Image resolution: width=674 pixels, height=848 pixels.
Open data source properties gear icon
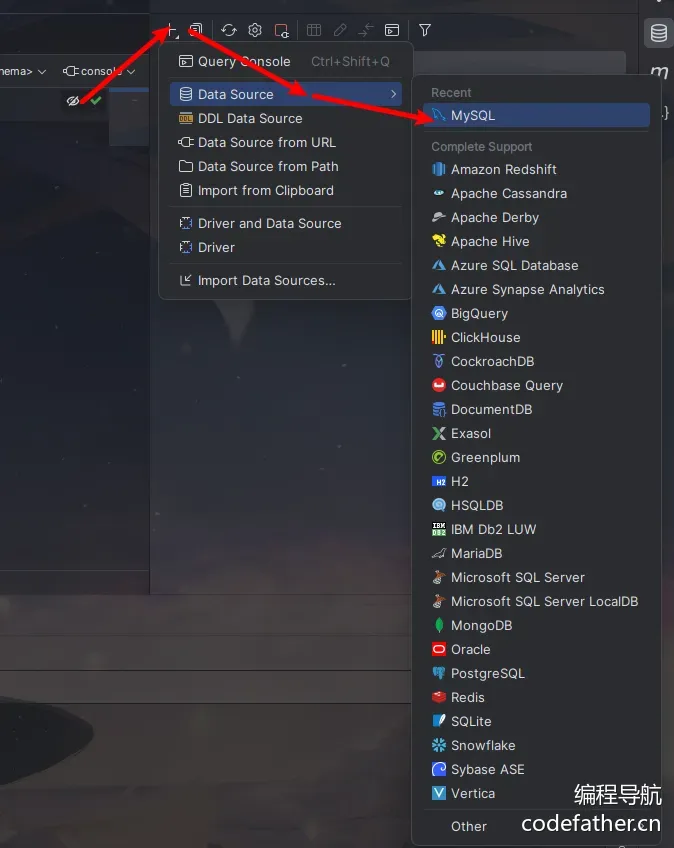pos(255,31)
